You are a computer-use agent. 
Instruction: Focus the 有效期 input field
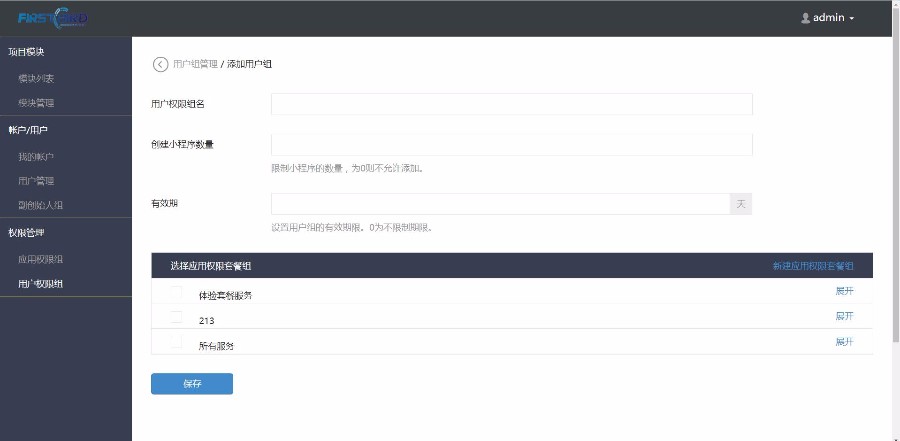point(501,204)
